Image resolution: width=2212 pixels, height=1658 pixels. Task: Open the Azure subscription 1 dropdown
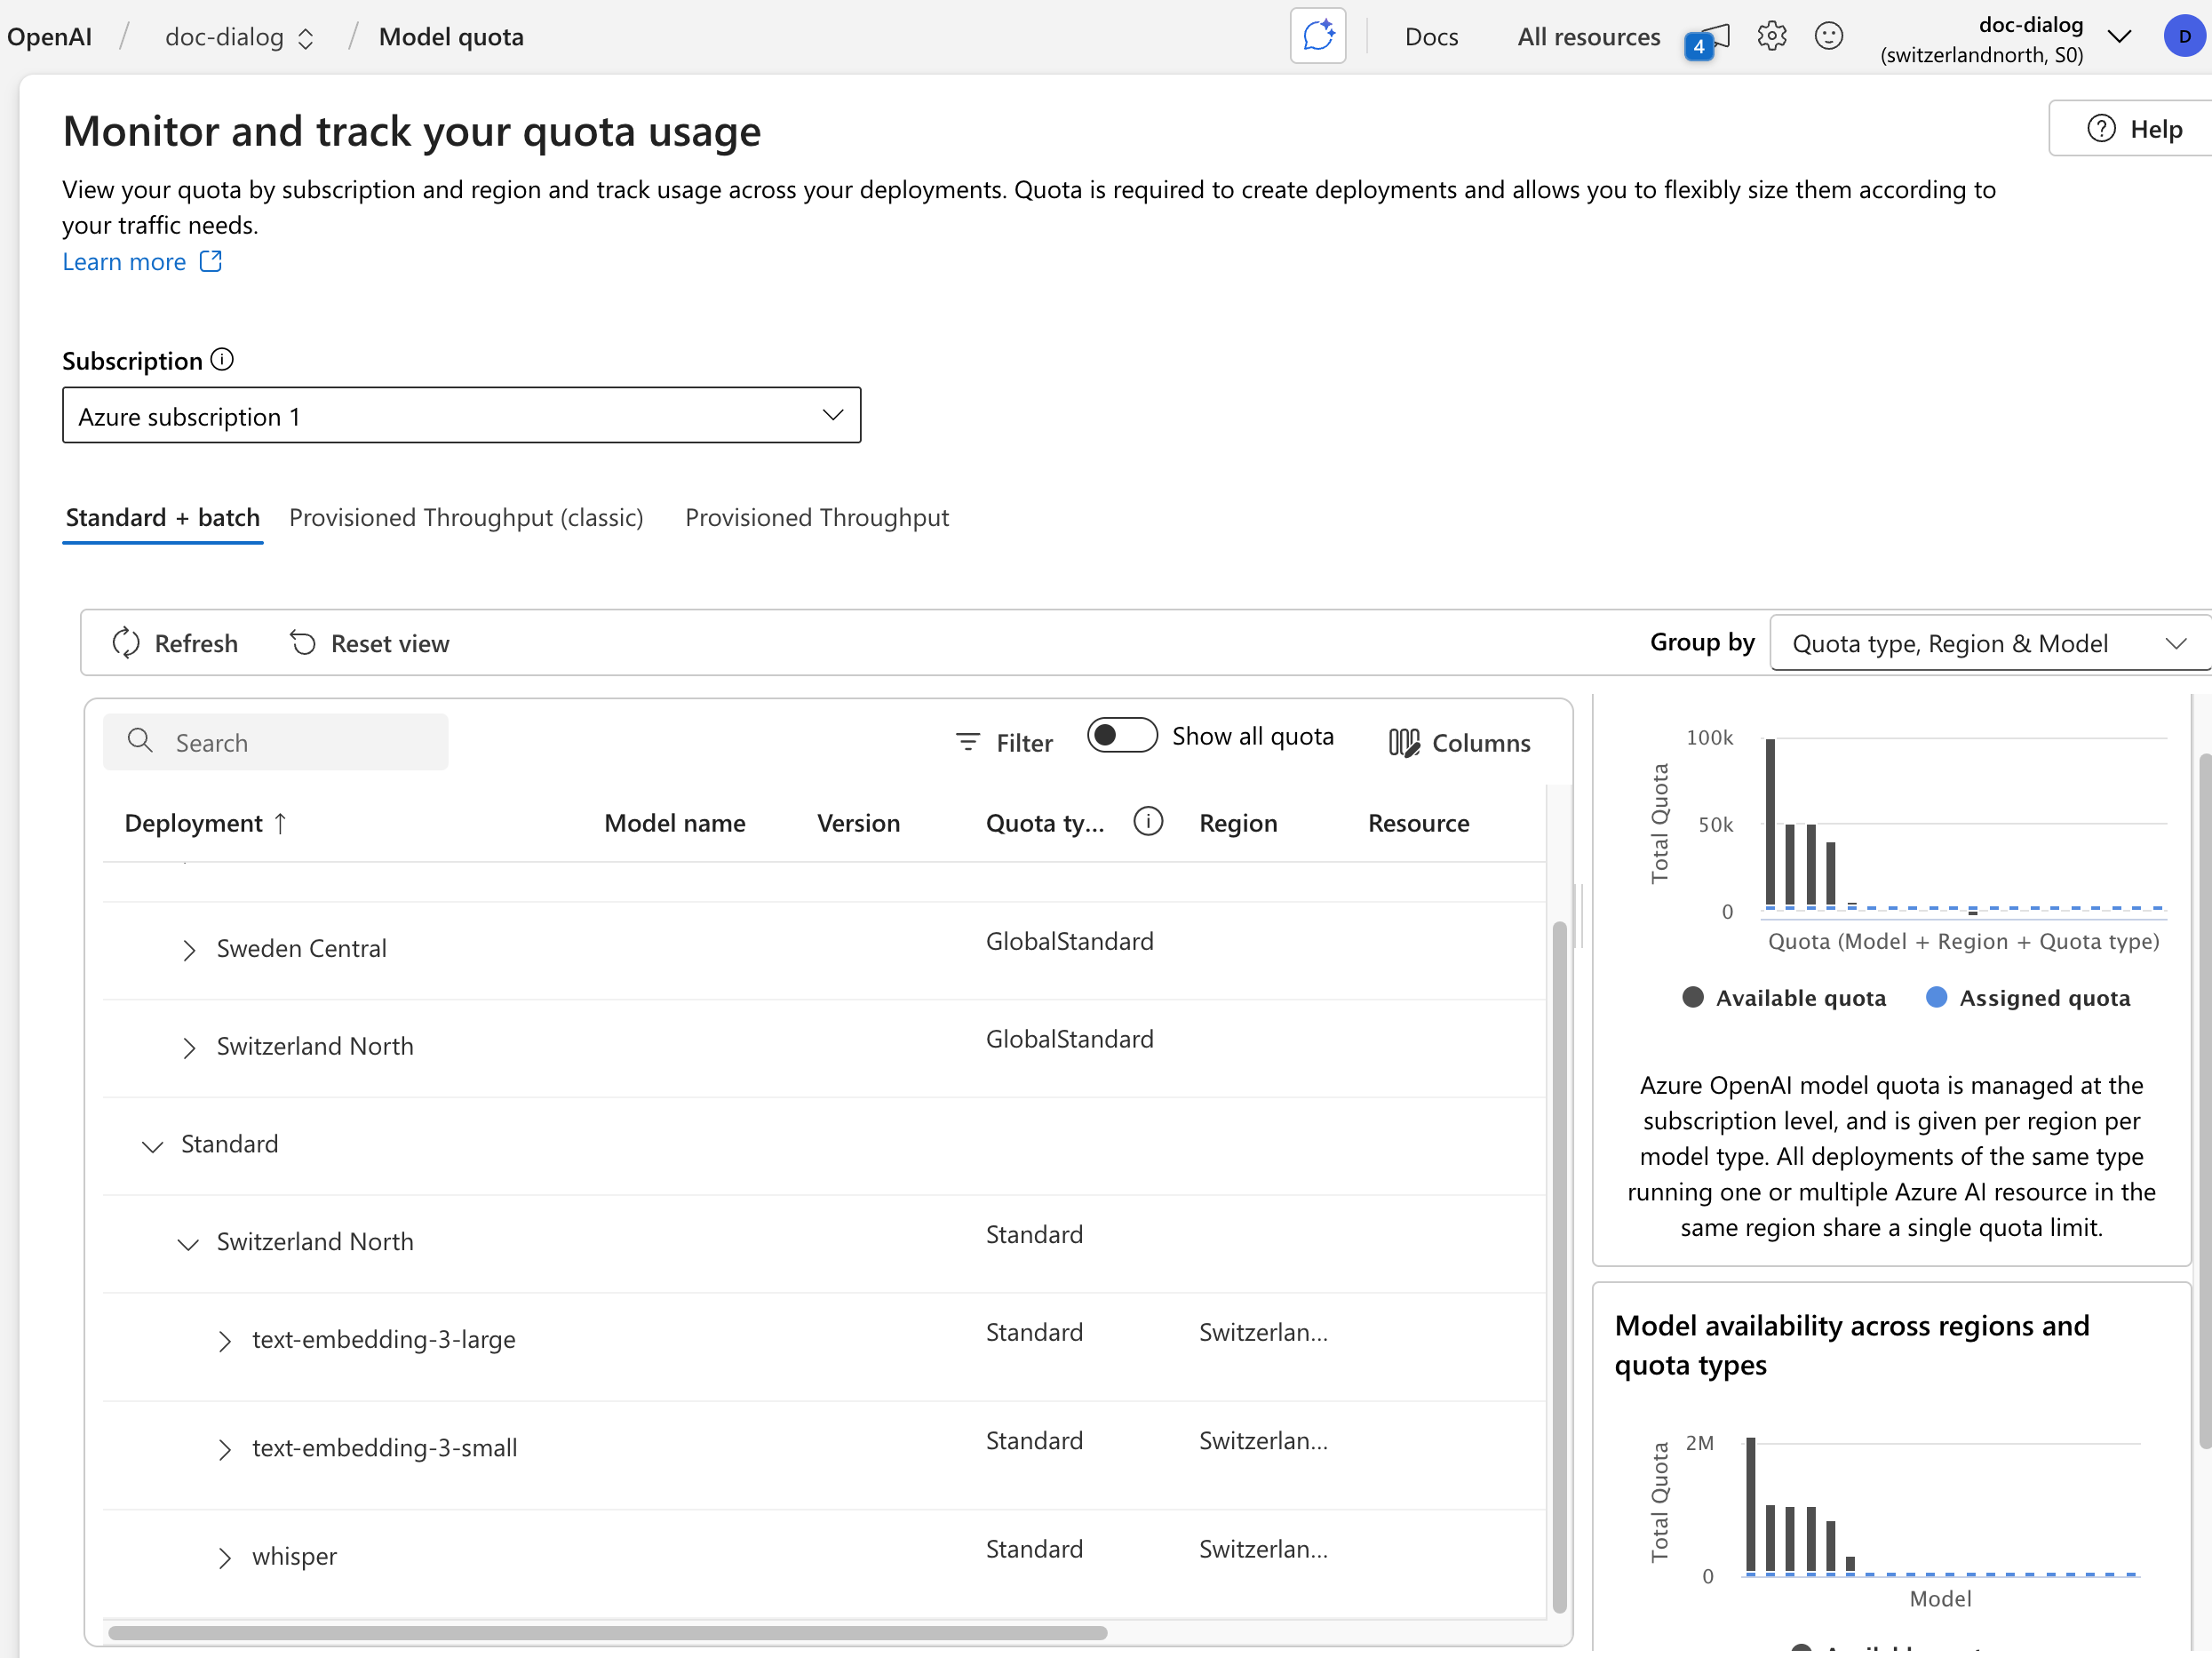461,415
